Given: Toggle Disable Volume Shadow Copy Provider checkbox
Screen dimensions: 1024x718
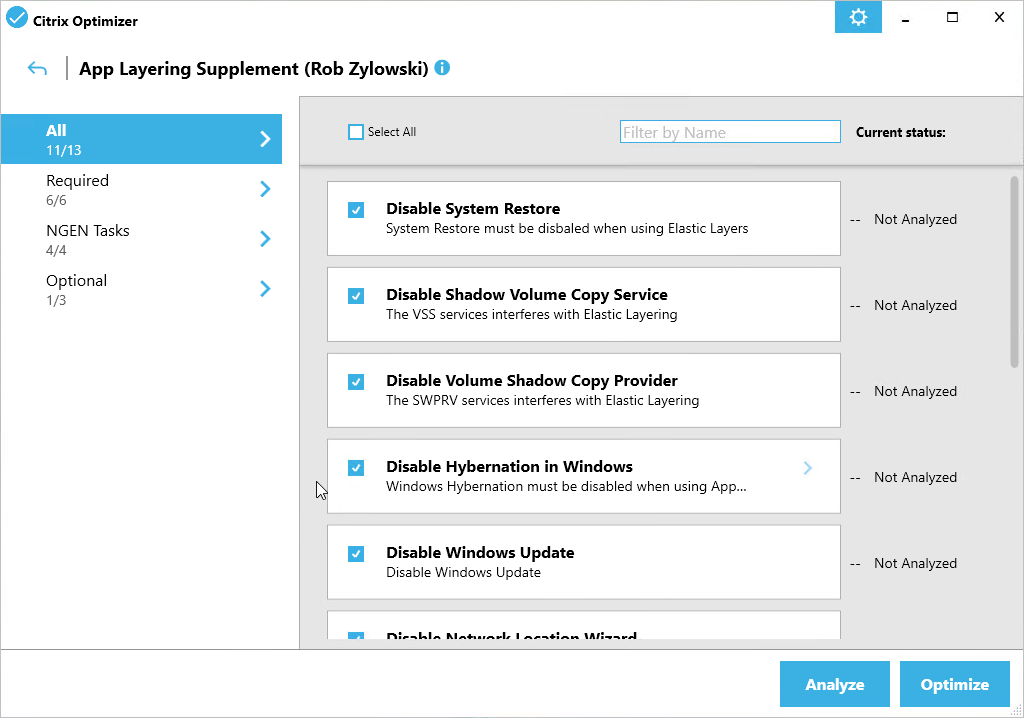Looking at the screenshot, I should point(356,382).
